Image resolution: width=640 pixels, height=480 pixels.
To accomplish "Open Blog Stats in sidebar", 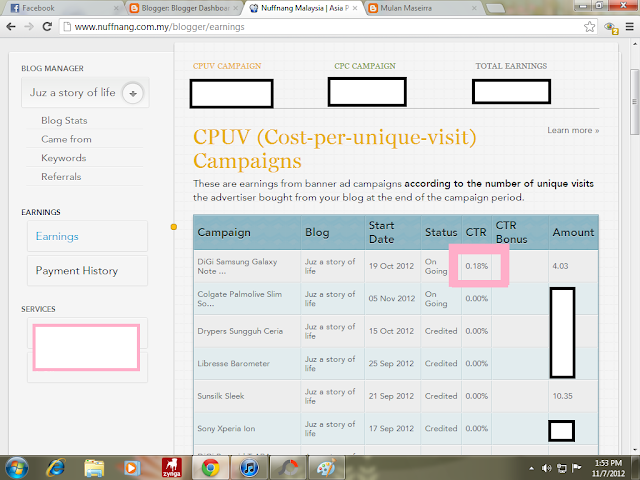I will pos(64,120).
